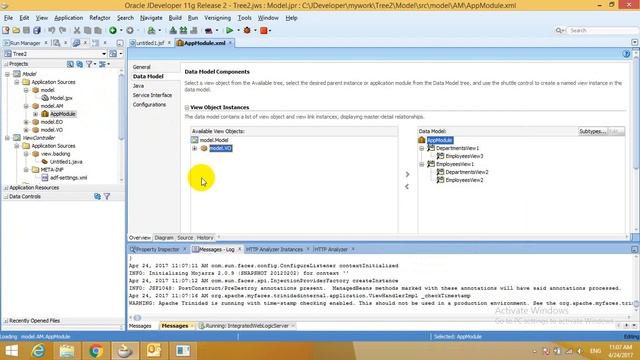Click the Copy toolbar icon
The height and width of the screenshot is (360, 640).
pos(87,30)
